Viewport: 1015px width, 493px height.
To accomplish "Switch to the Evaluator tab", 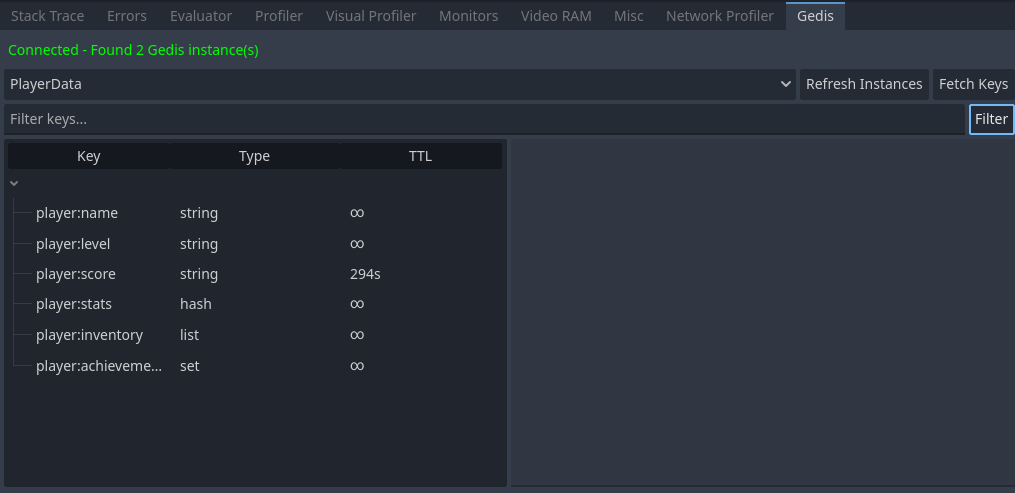I will coord(201,16).
